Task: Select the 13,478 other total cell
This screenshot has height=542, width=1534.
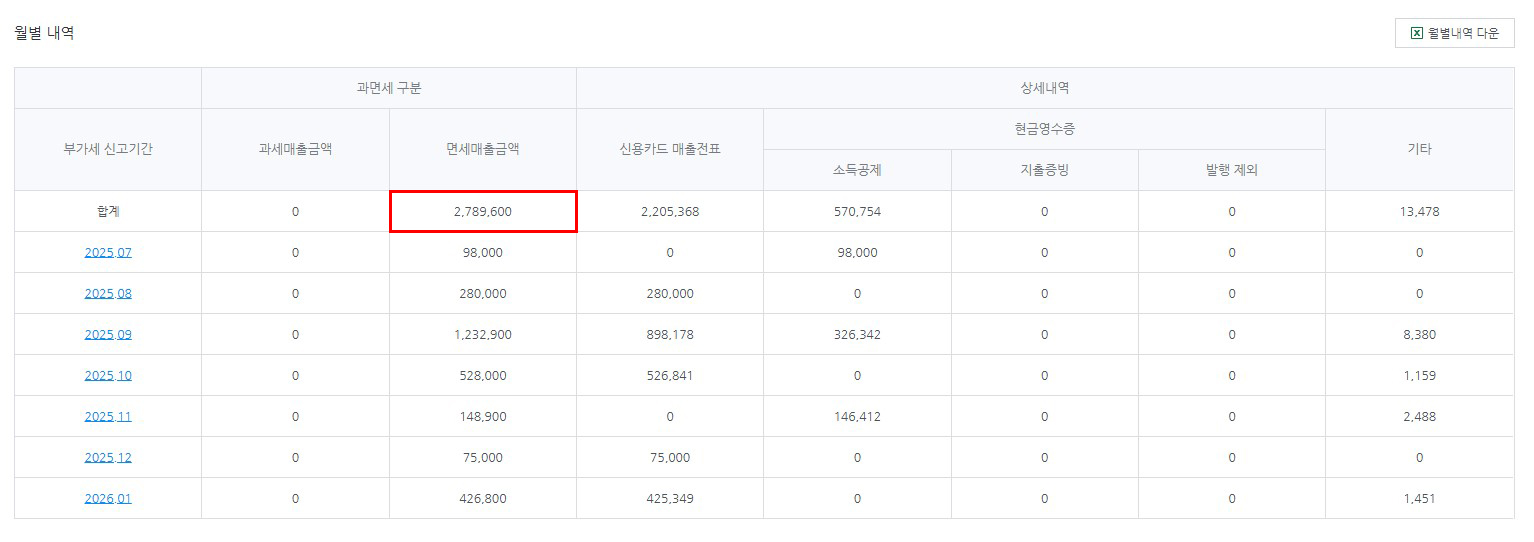Action: [1419, 212]
